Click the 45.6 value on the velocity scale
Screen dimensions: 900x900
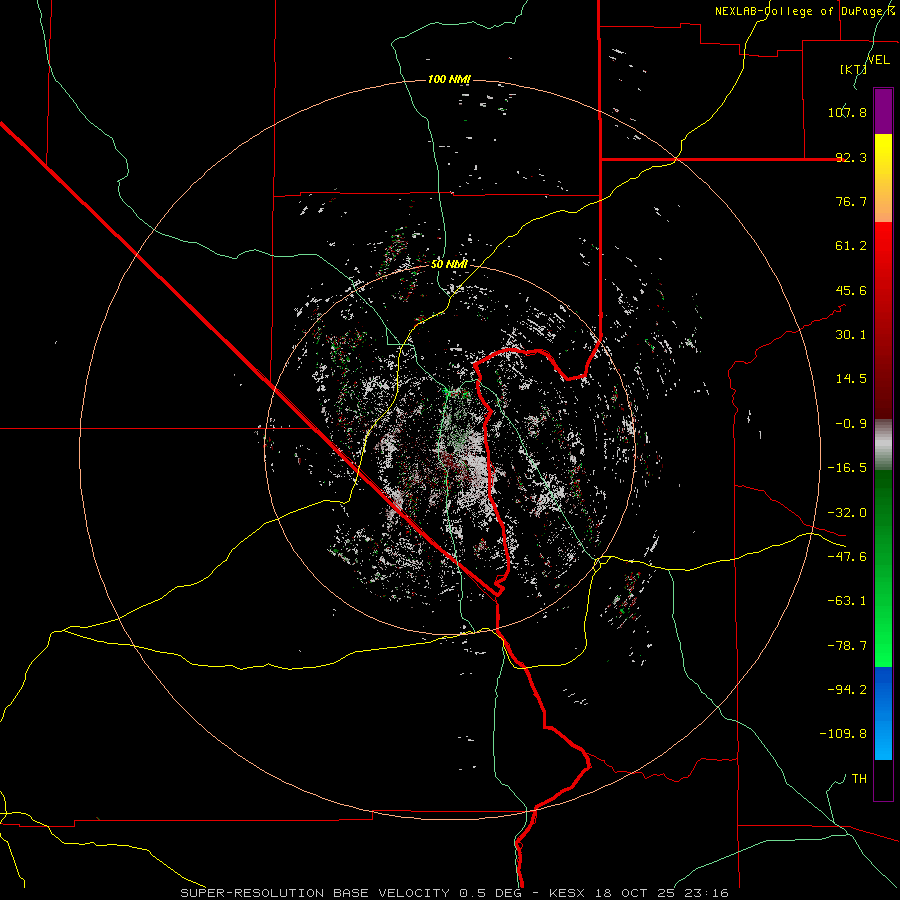tap(851, 290)
